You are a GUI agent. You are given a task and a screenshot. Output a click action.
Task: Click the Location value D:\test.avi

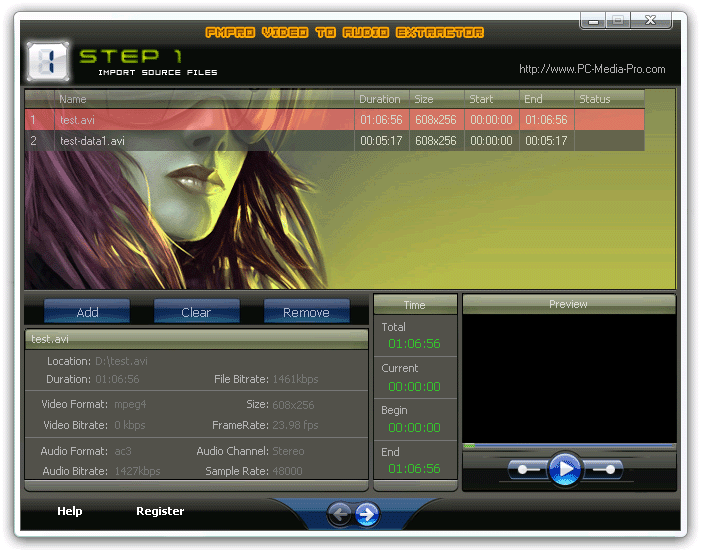click(121, 361)
